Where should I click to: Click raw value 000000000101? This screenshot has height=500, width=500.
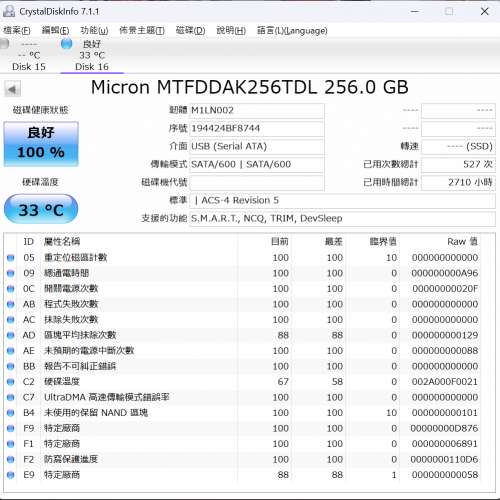[x=445, y=413]
